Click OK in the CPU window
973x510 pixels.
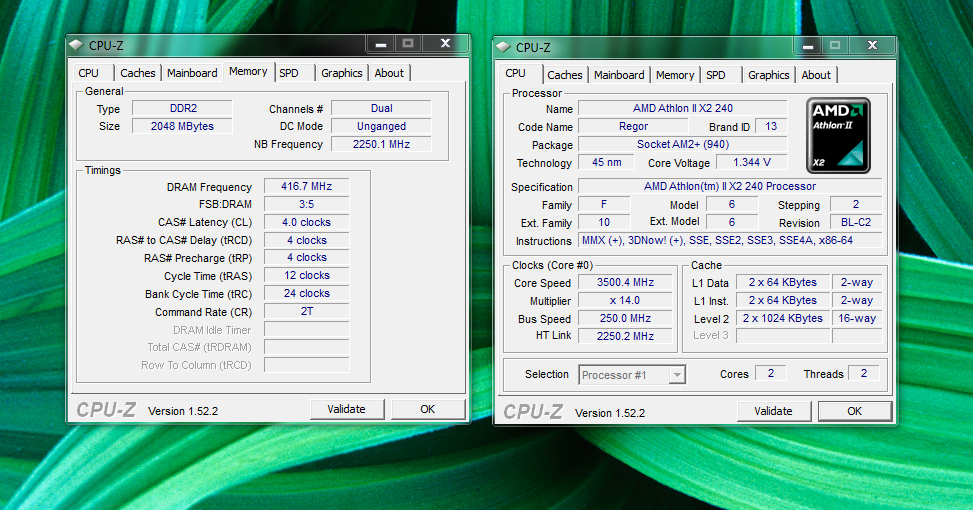coord(854,411)
